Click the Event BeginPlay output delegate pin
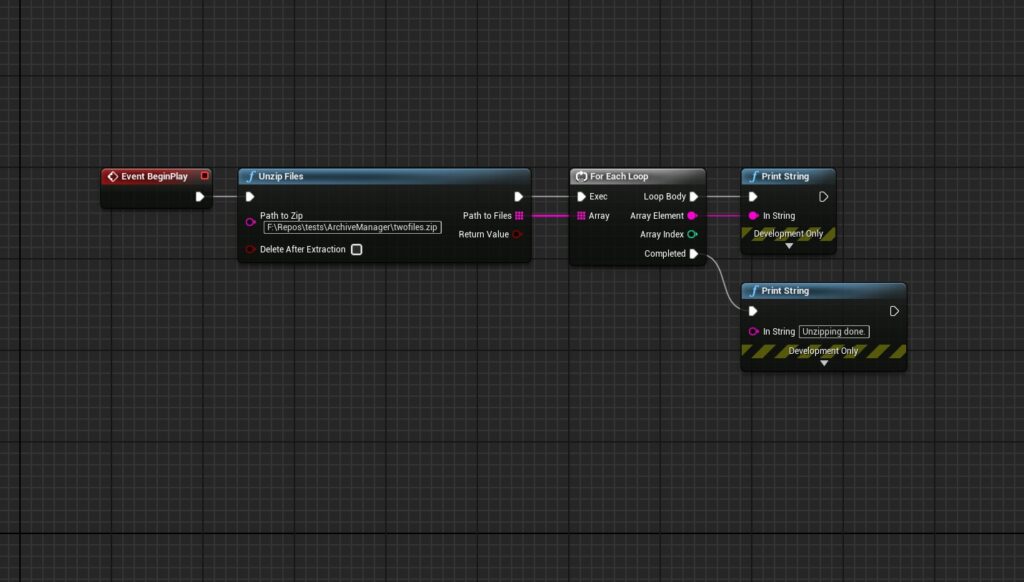Viewport: 1024px width, 582px height. pyautogui.click(x=205, y=176)
